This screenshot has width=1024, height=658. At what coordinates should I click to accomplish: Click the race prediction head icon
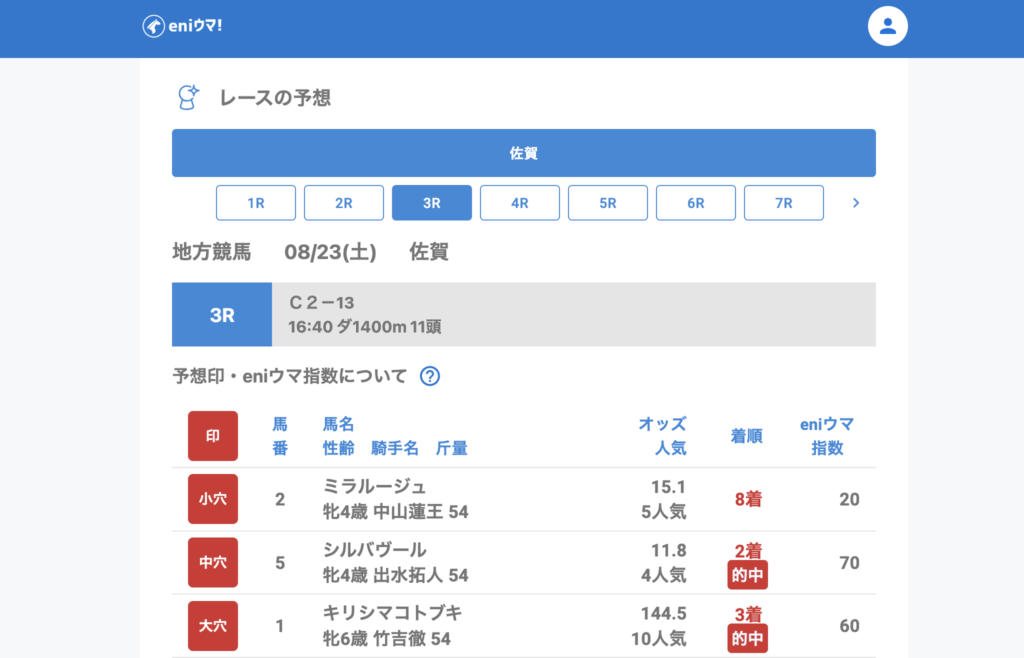[187, 97]
